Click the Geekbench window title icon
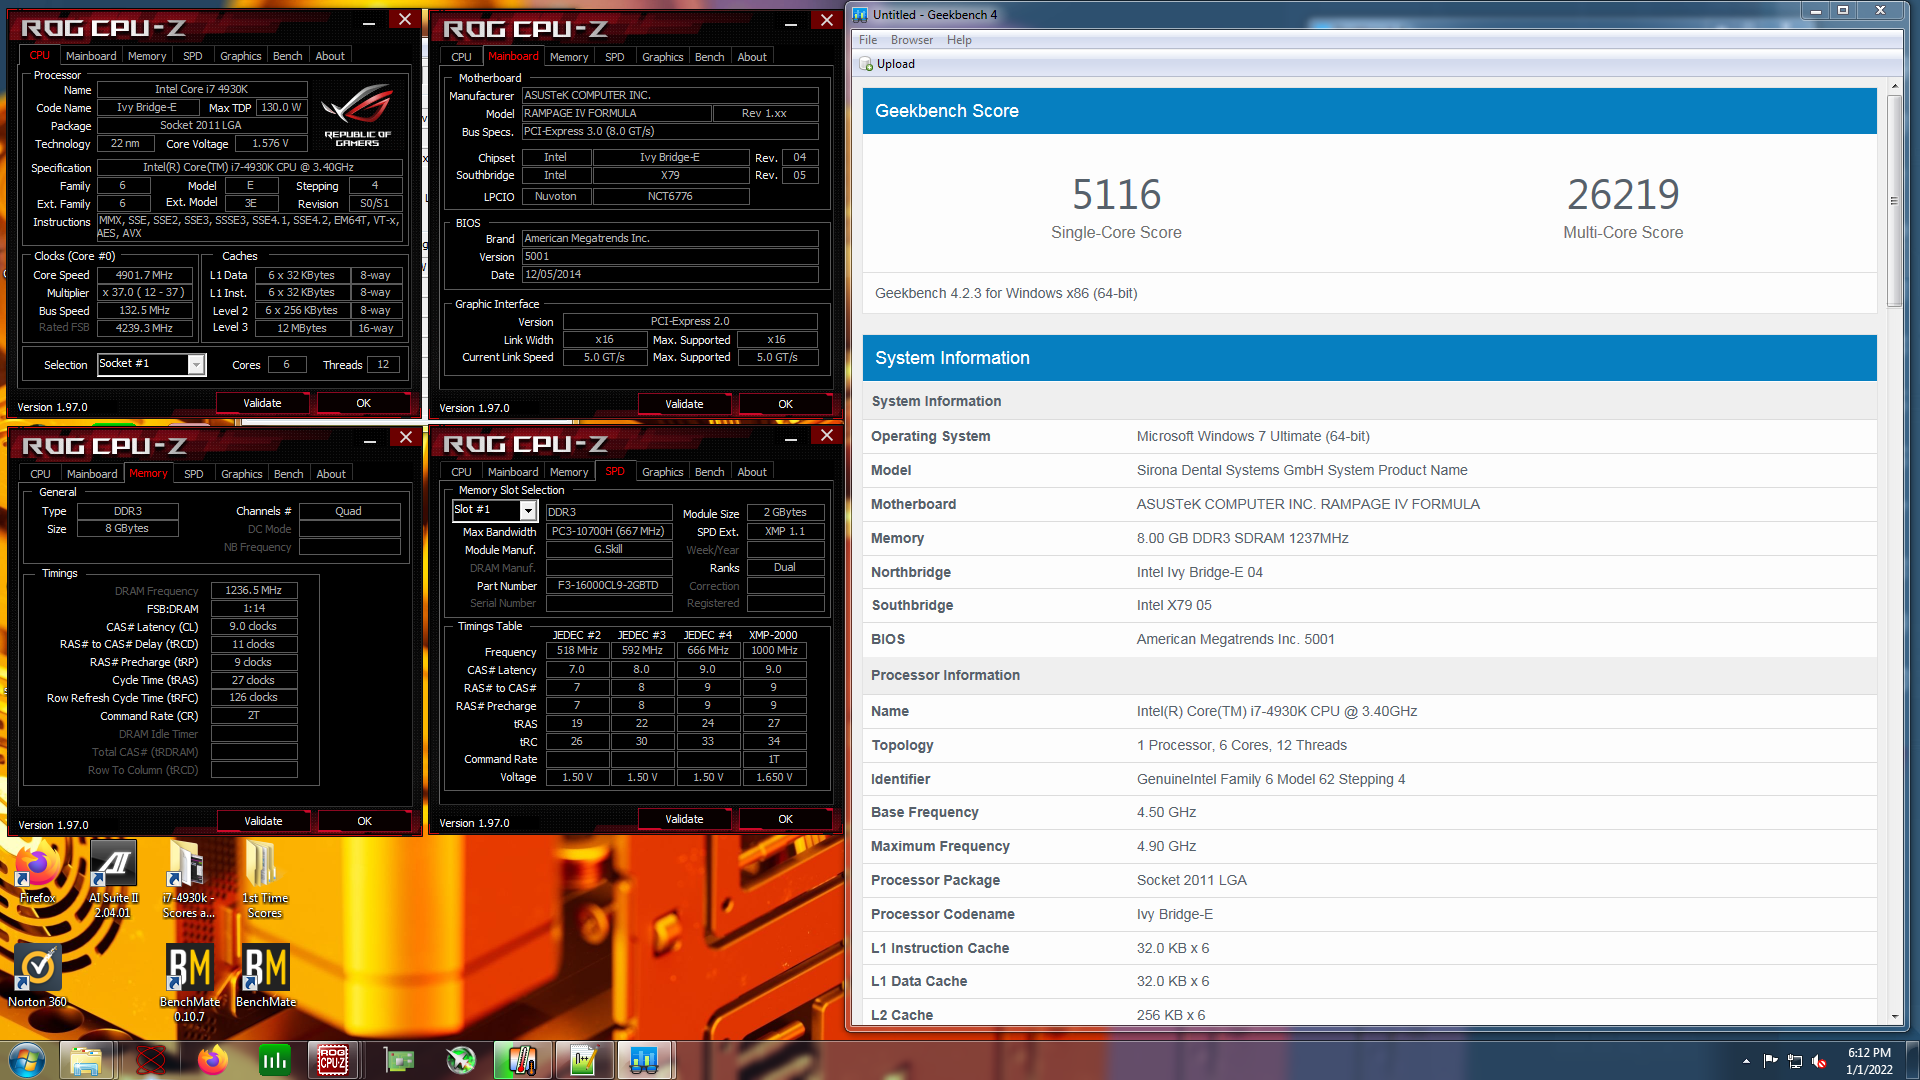This screenshot has width=1920, height=1080. click(x=860, y=14)
